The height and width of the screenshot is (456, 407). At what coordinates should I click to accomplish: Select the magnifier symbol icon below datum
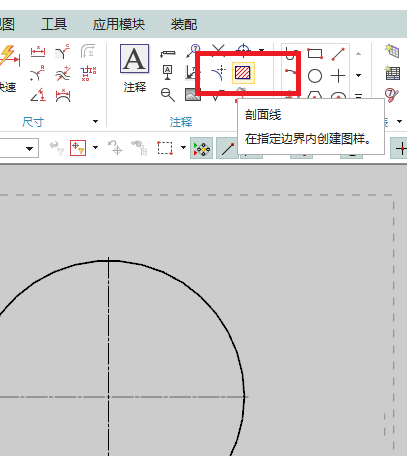click(x=168, y=95)
